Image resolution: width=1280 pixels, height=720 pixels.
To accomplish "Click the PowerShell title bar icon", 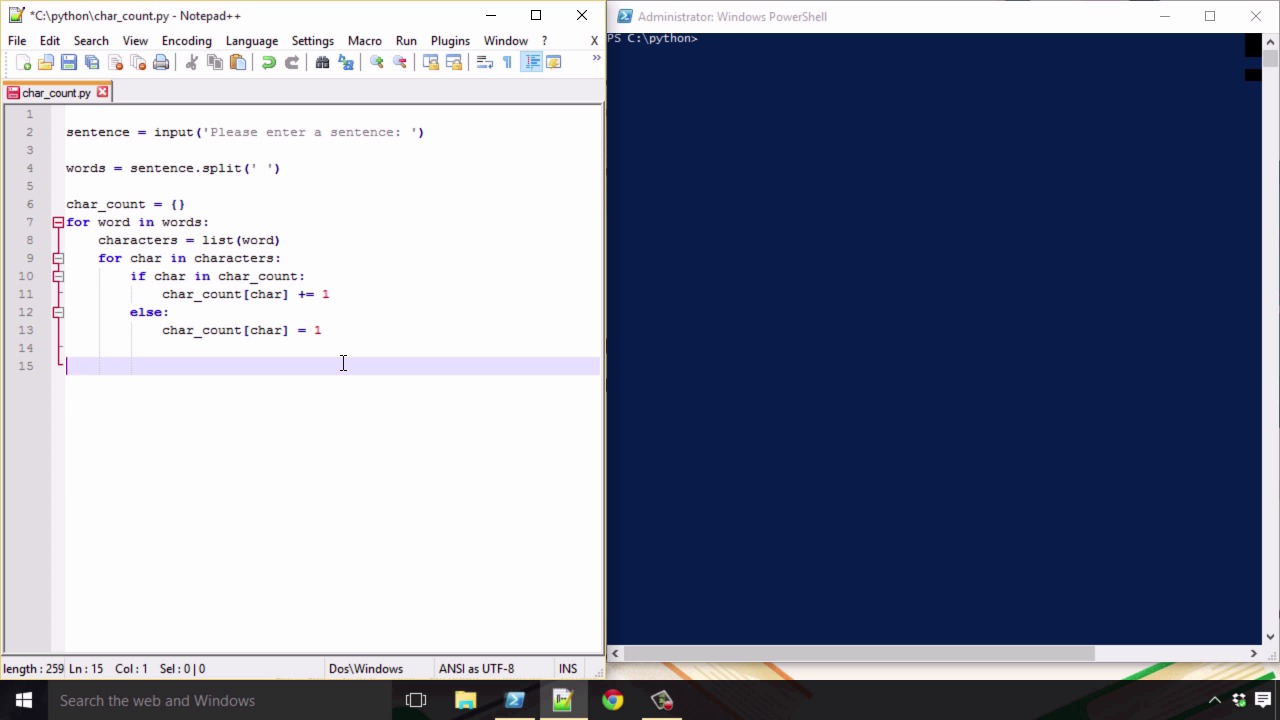I will point(624,16).
